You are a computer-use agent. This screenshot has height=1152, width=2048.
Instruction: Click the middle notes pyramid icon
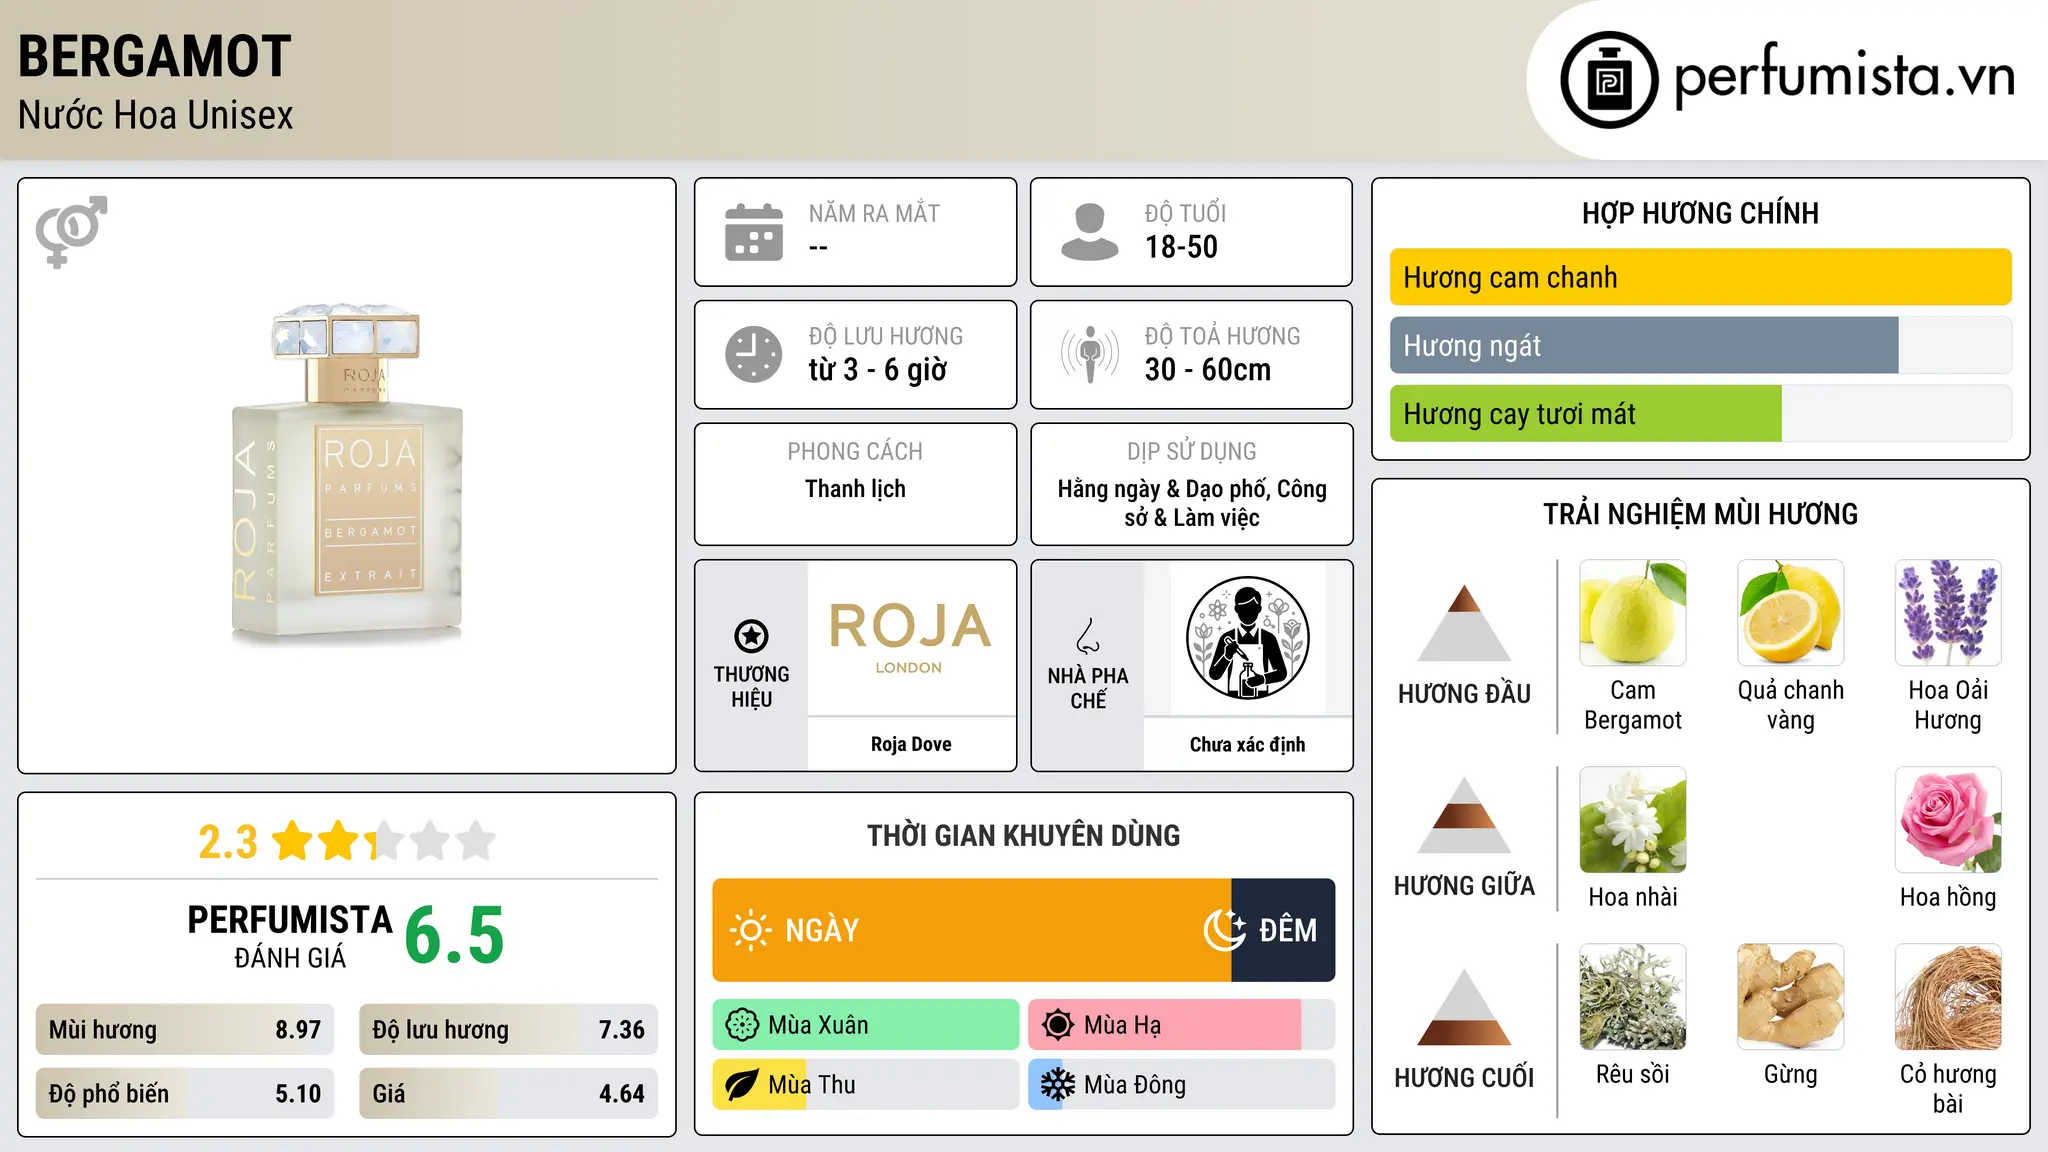(1464, 815)
